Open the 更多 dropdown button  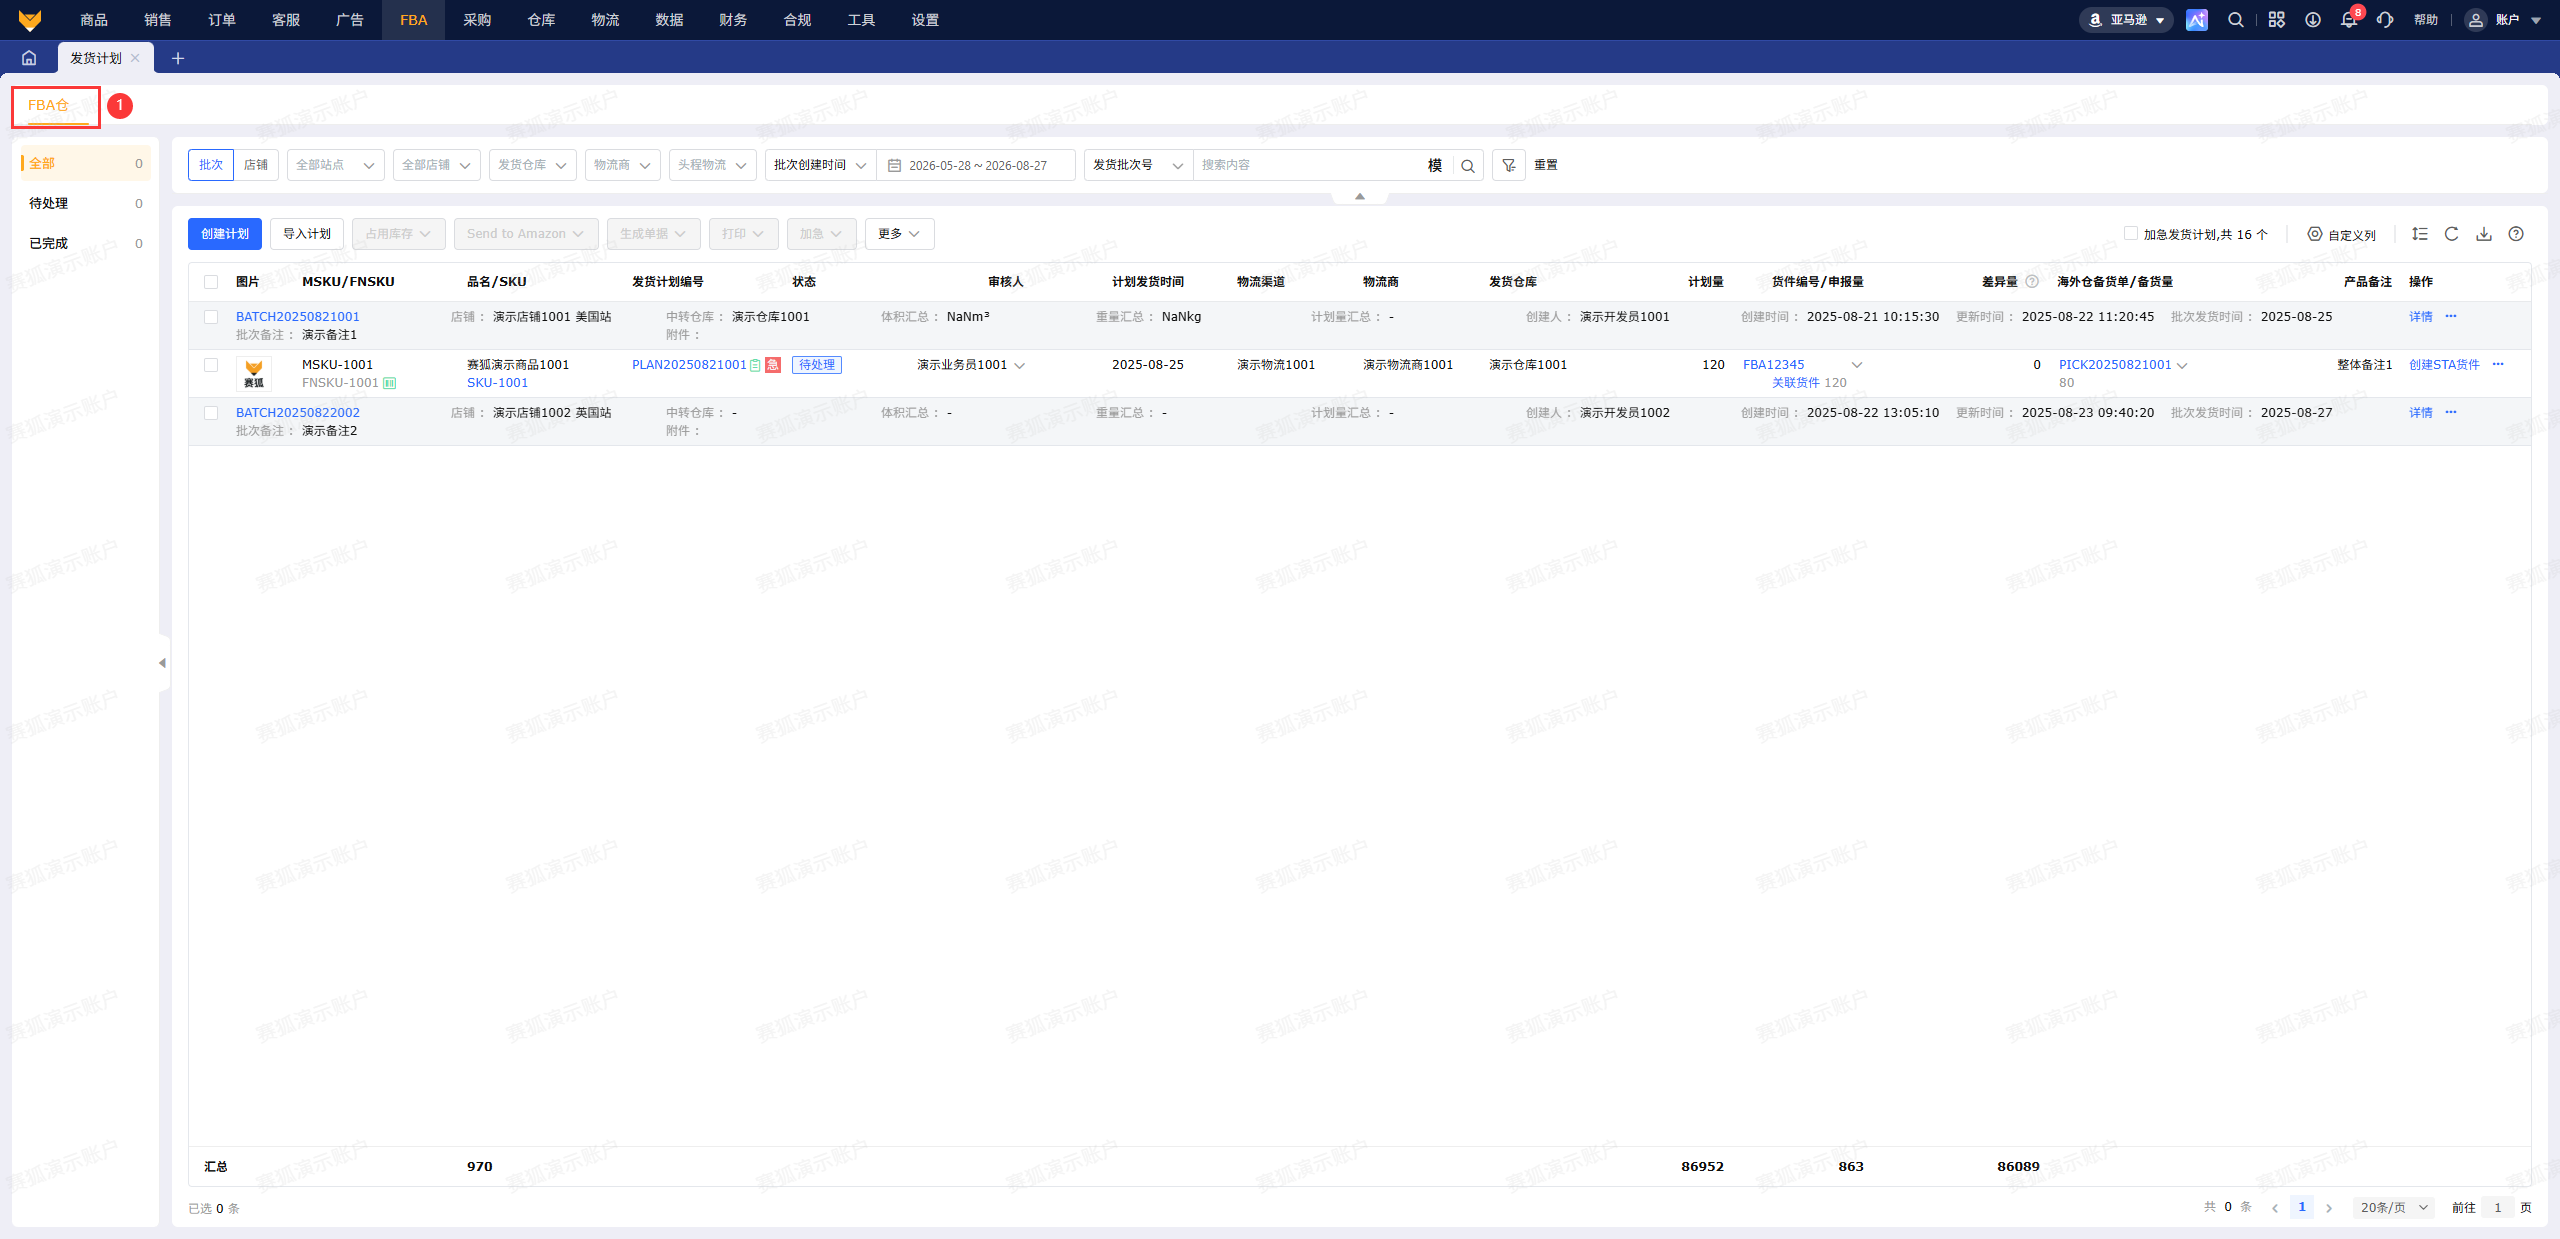coord(899,234)
